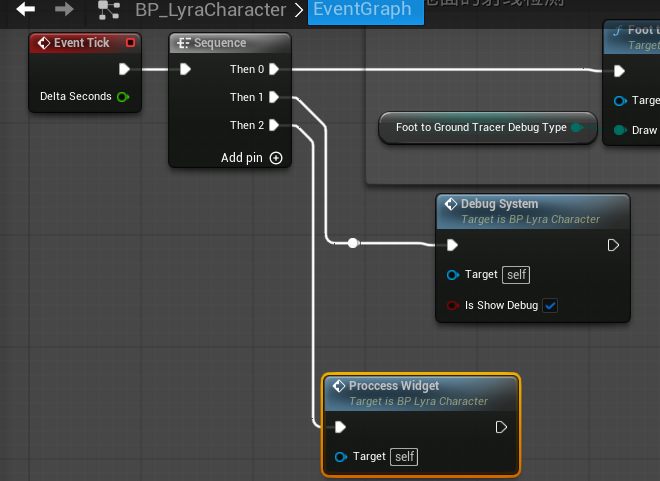This screenshot has width=660, height=481.
Task: Click the Then 0 execution pin
Action: (x=274, y=69)
